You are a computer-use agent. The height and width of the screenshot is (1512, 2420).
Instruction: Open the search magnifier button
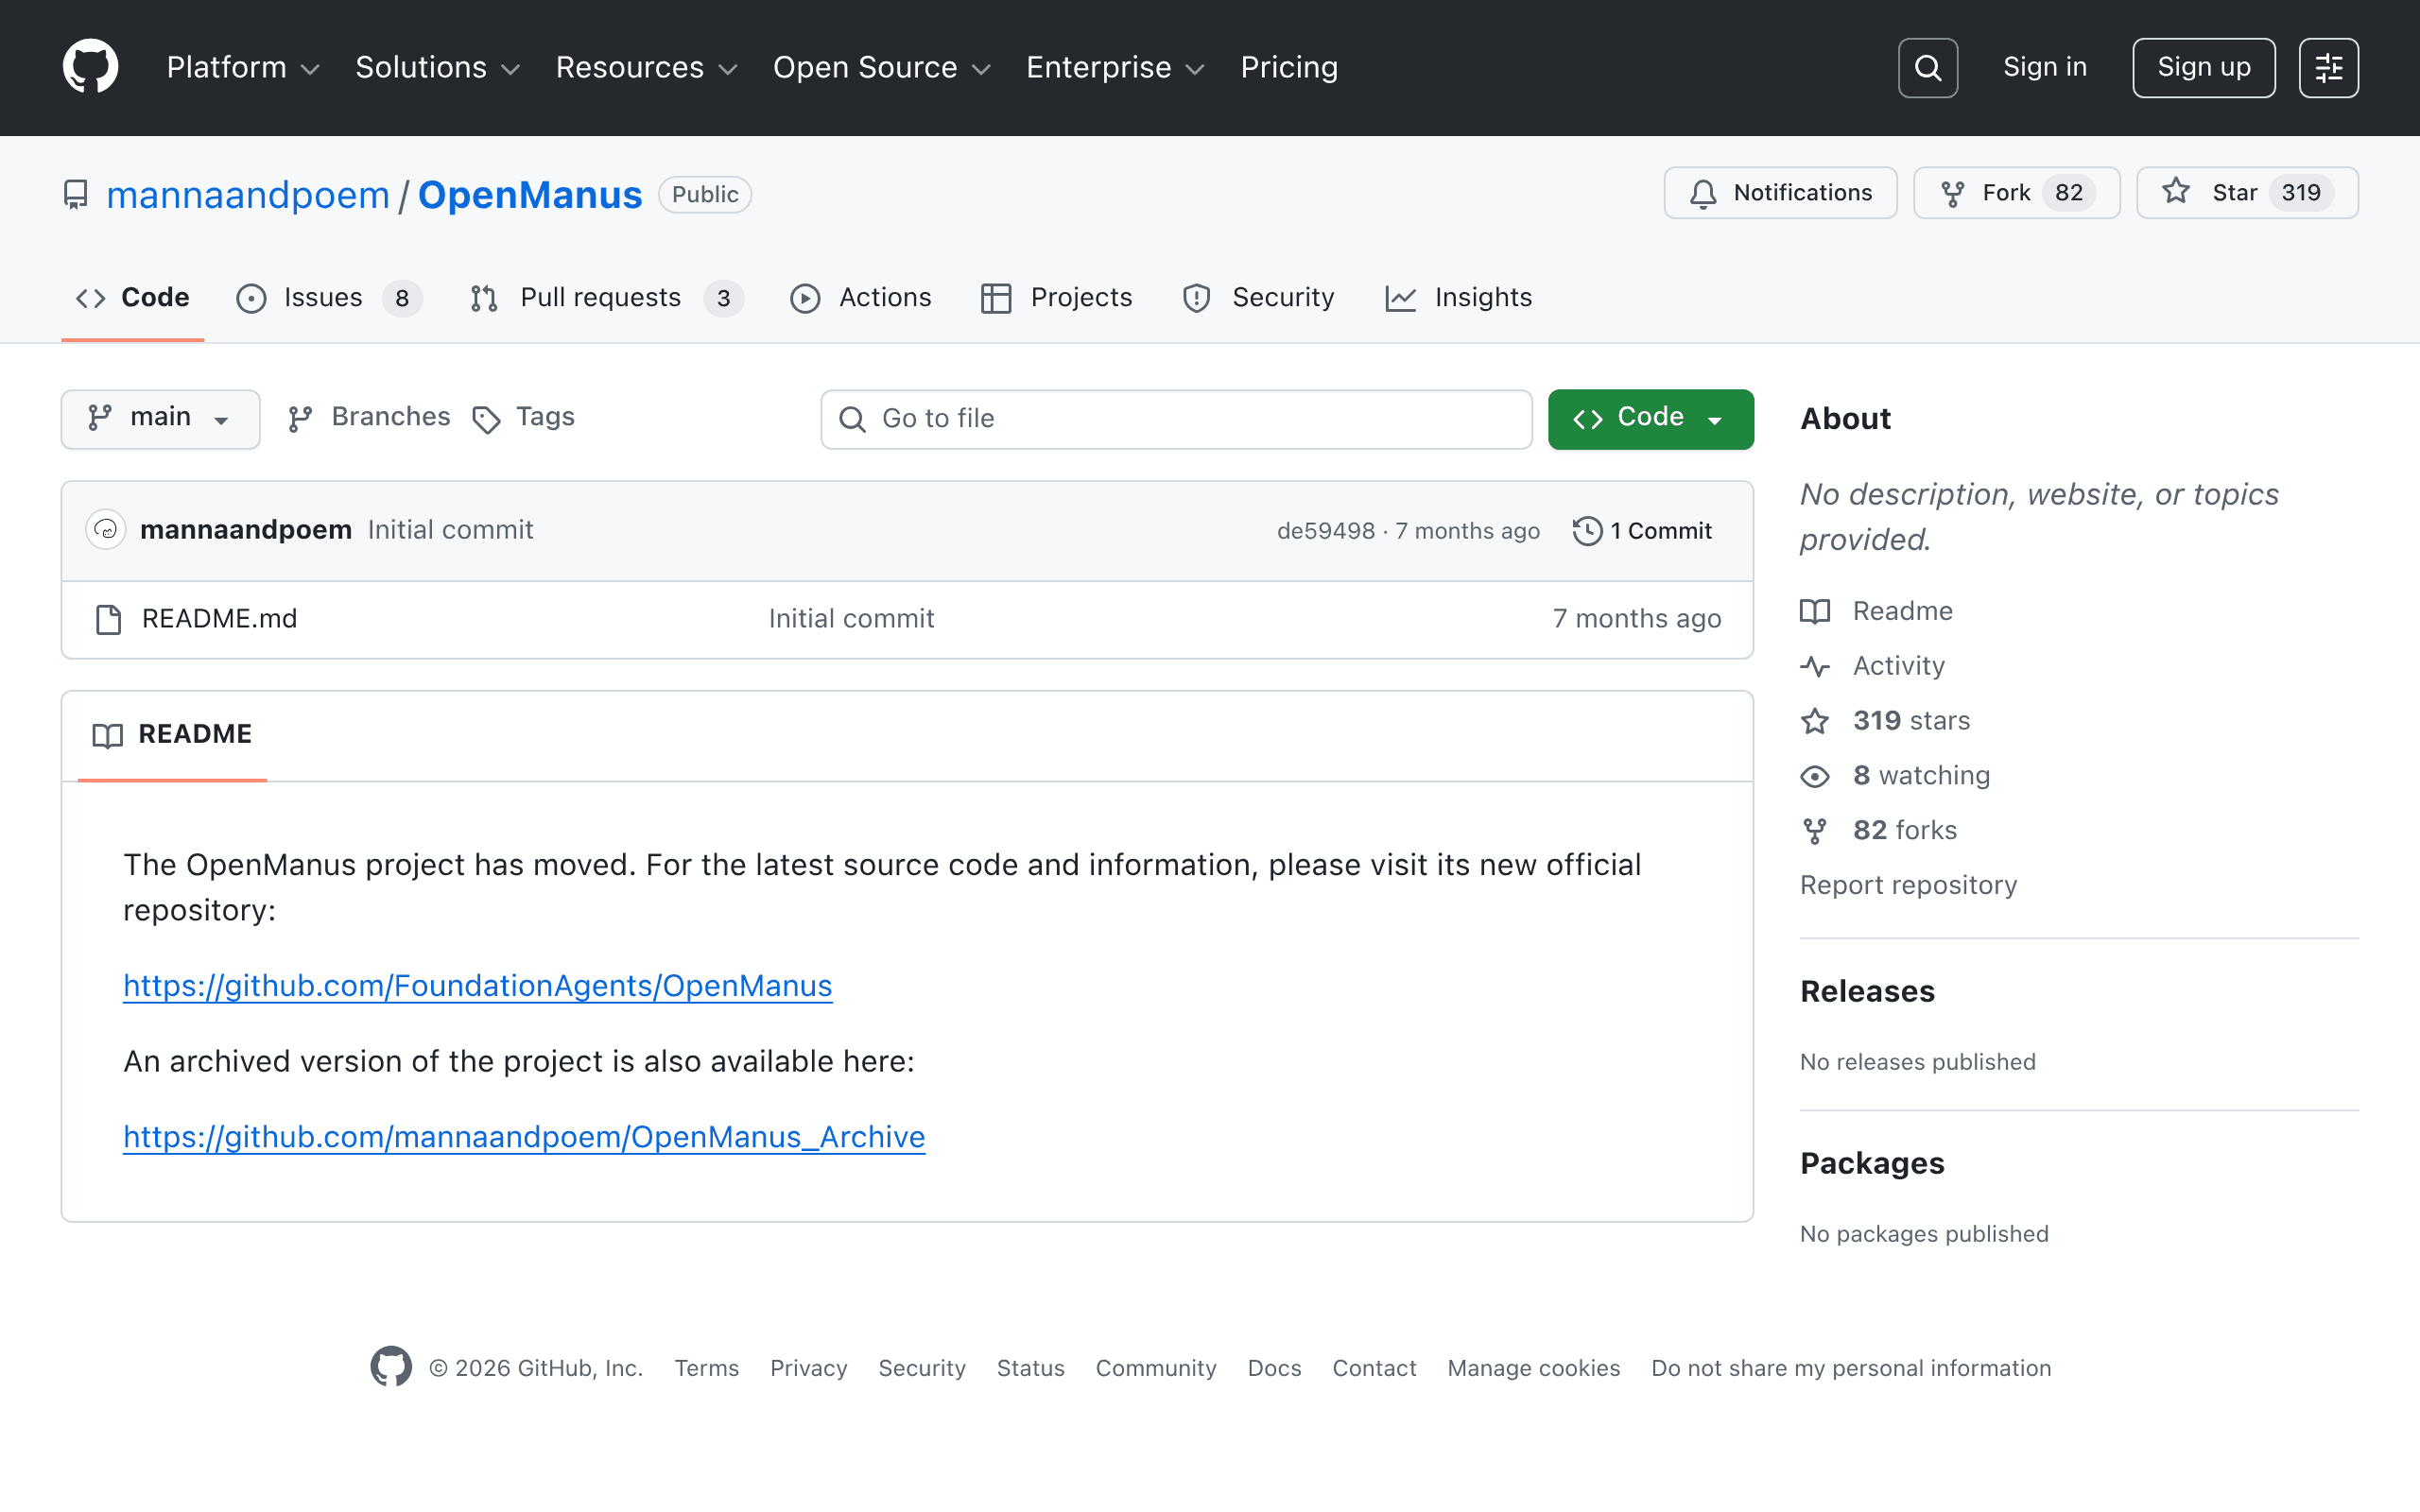1927,68
